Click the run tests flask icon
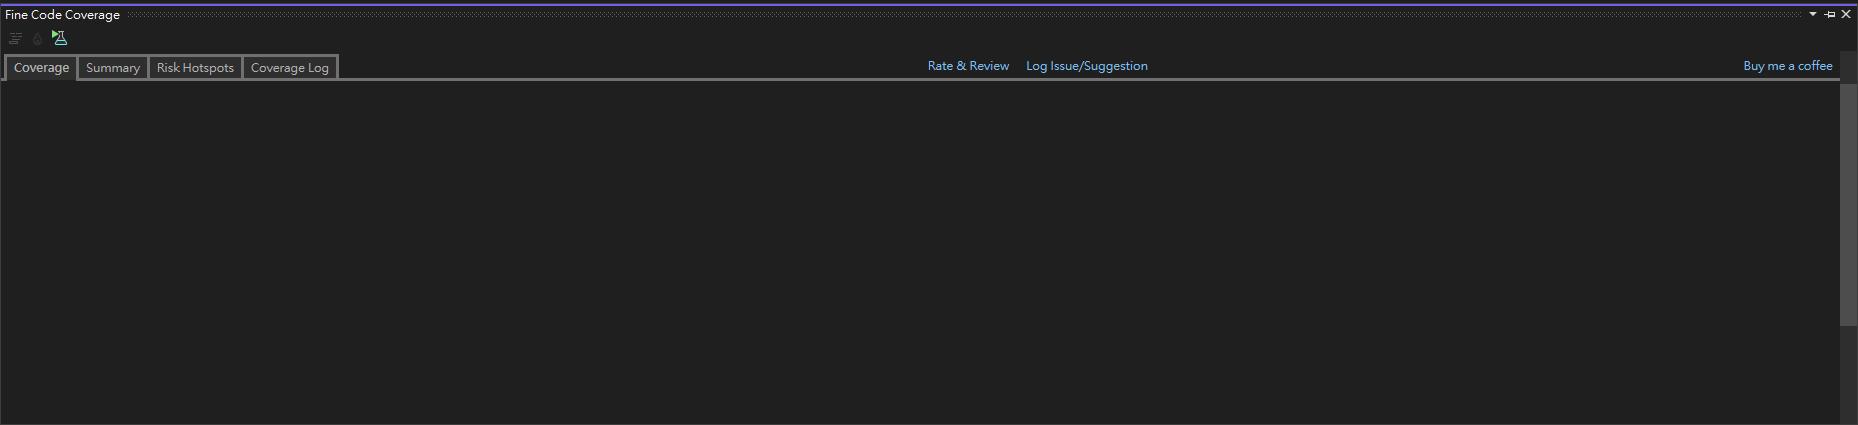This screenshot has height=425, width=1858. (59, 38)
